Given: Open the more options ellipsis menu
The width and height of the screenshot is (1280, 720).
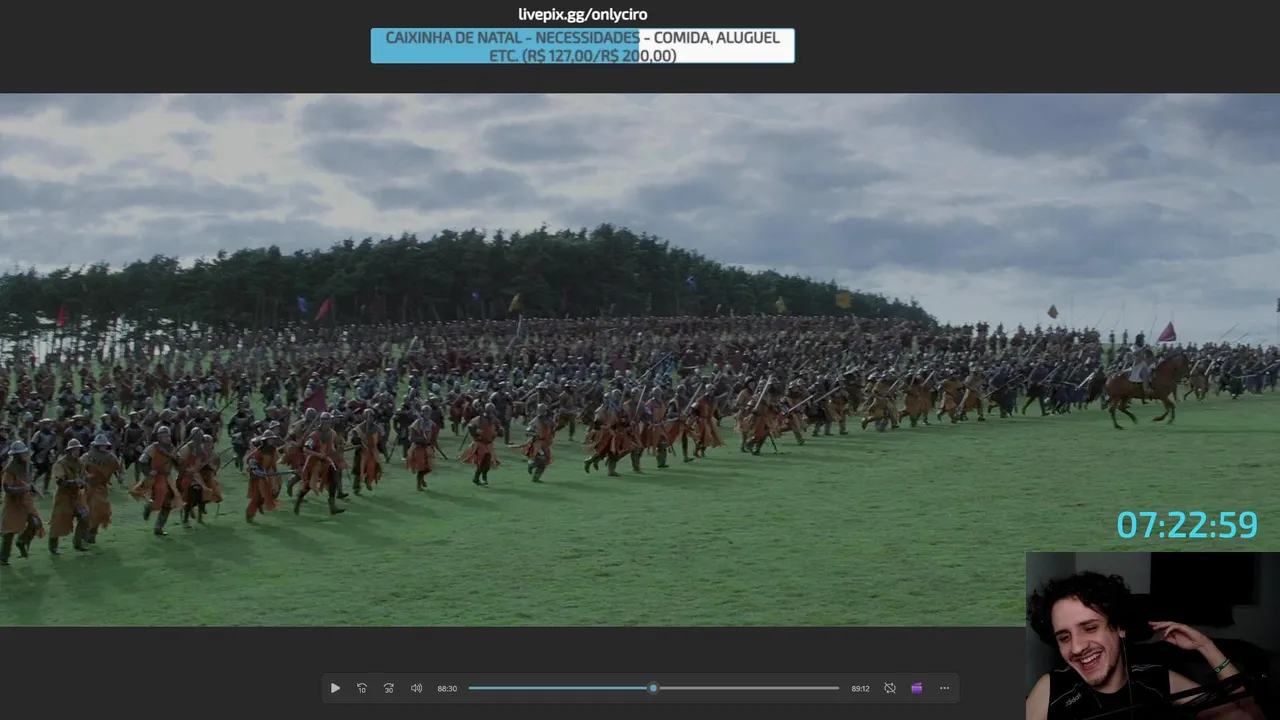Looking at the screenshot, I should [x=944, y=688].
